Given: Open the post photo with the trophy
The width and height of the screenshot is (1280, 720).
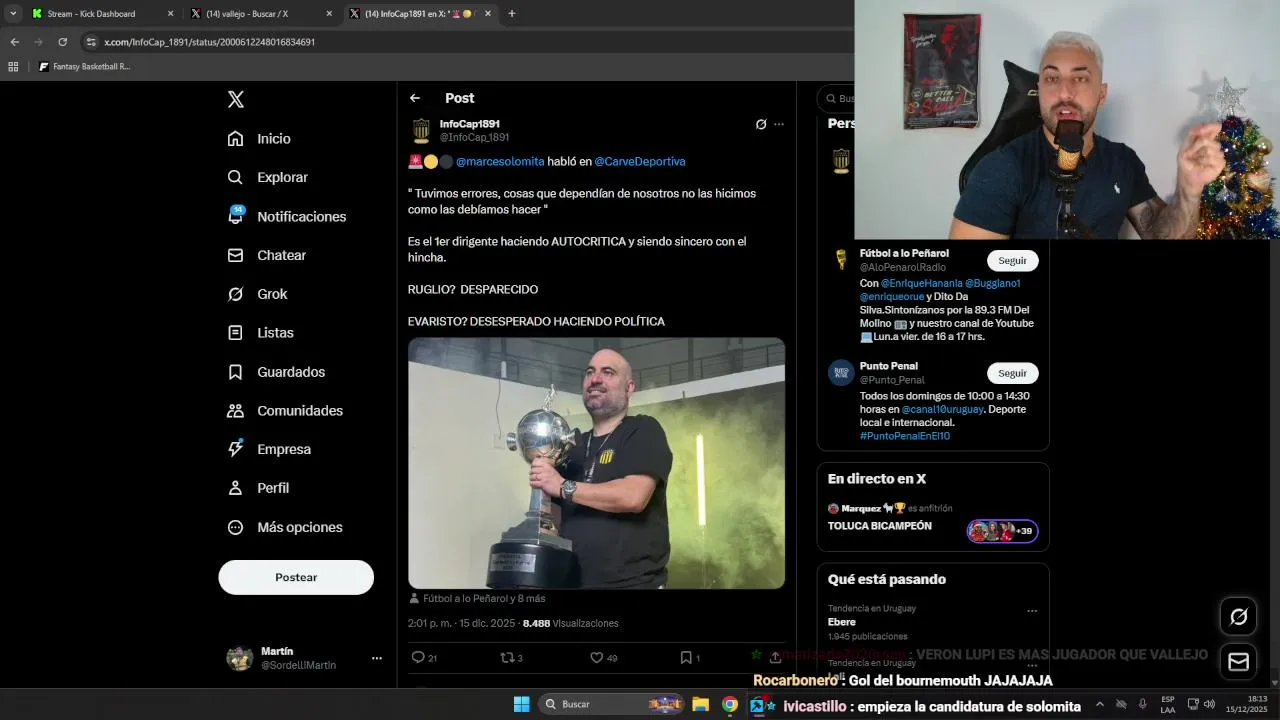Looking at the screenshot, I should pyautogui.click(x=596, y=463).
